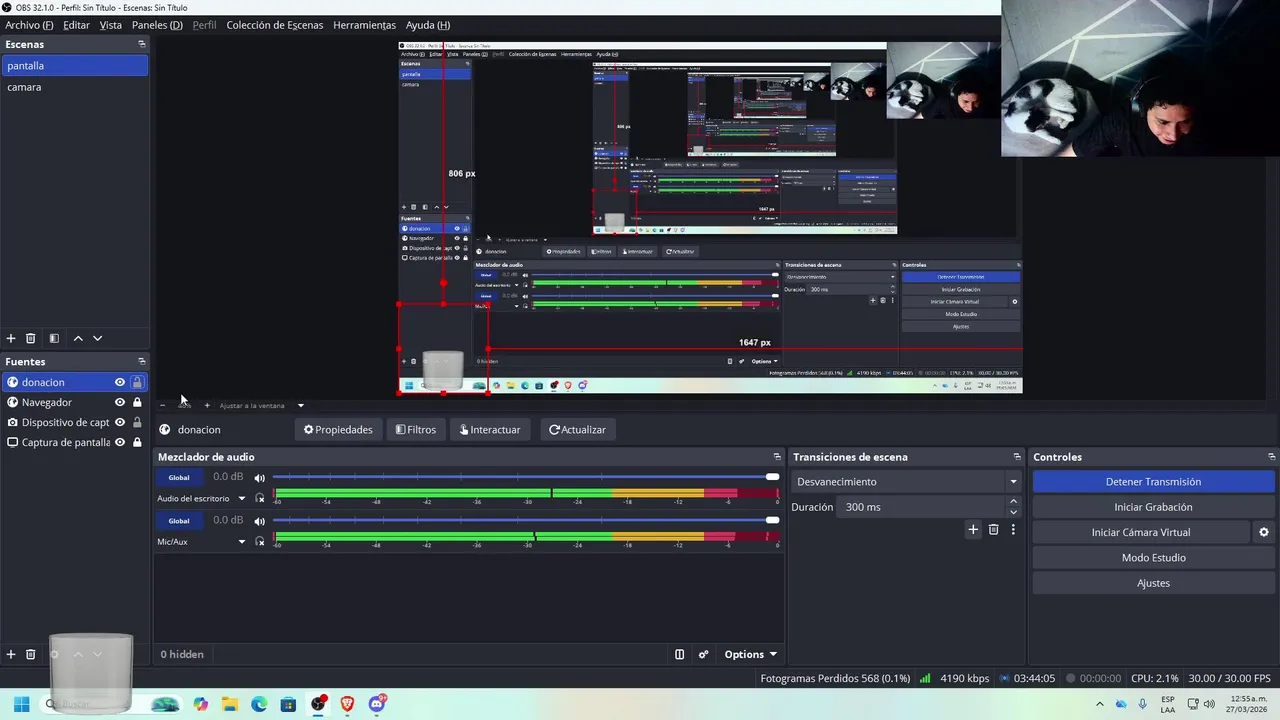Add a new scene with plus icon
The height and width of the screenshot is (720, 1280).
coord(11,339)
